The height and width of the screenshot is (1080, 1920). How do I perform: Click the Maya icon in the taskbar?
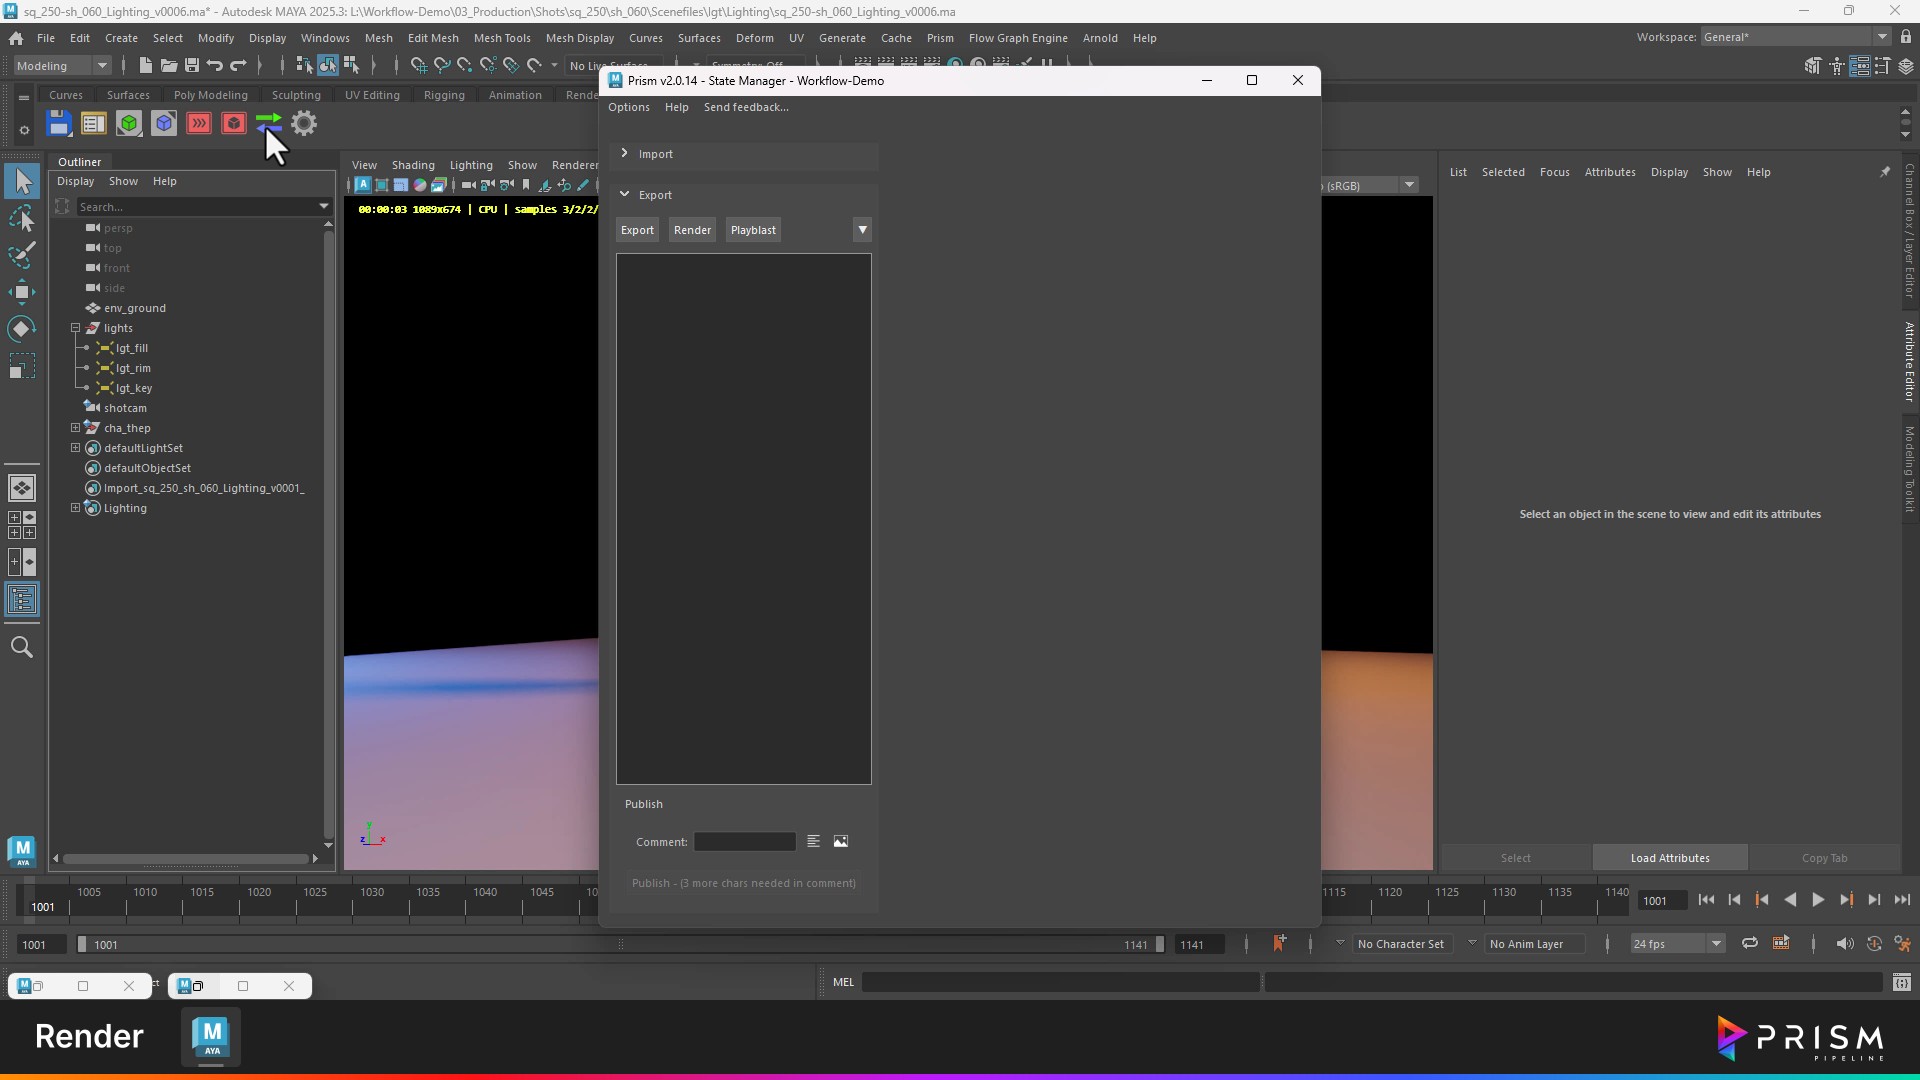(211, 1037)
